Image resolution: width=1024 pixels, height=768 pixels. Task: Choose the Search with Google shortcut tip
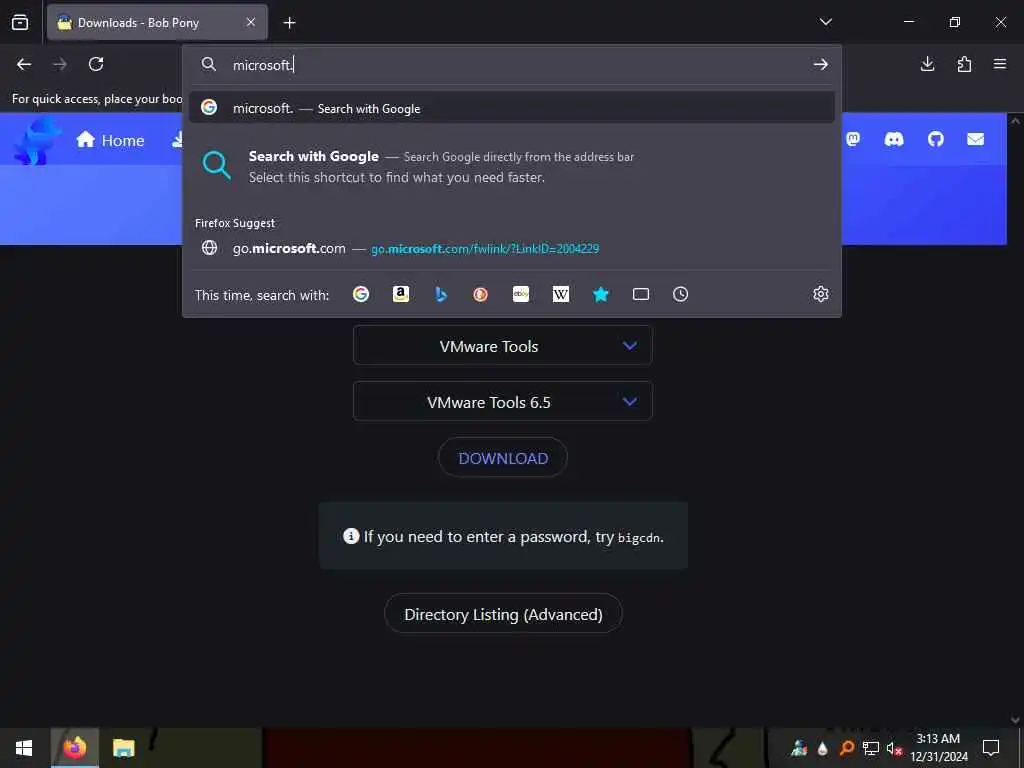(x=511, y=167)
